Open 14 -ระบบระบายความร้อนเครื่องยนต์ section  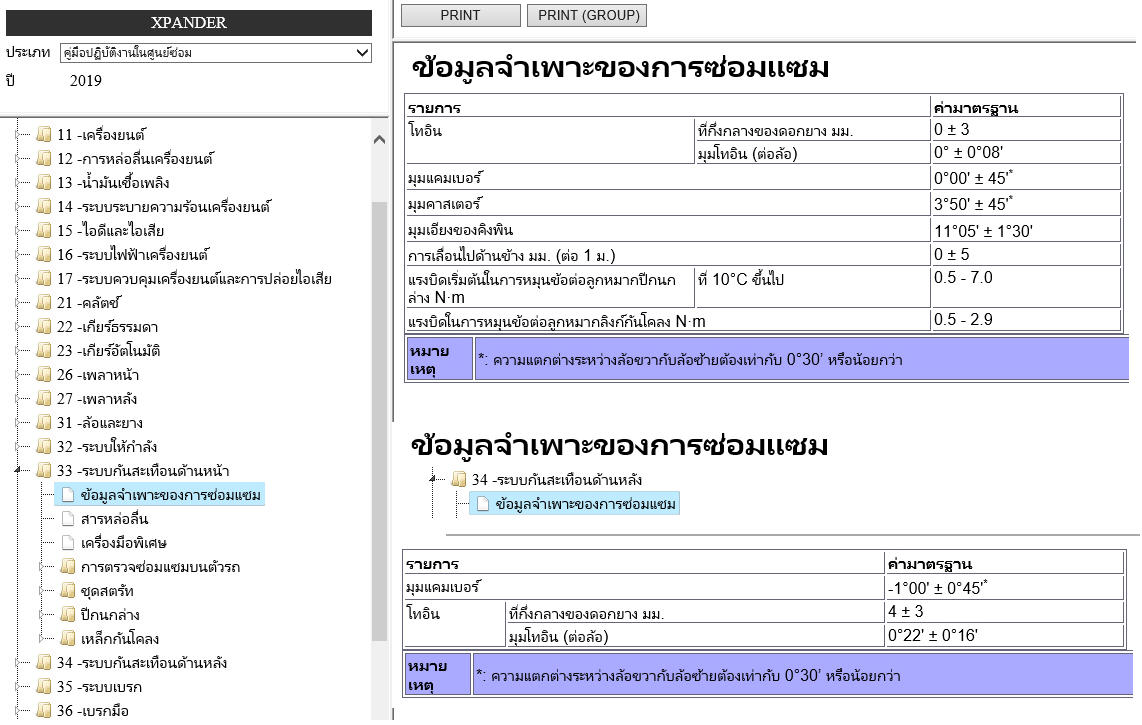[x=164, y=206]
